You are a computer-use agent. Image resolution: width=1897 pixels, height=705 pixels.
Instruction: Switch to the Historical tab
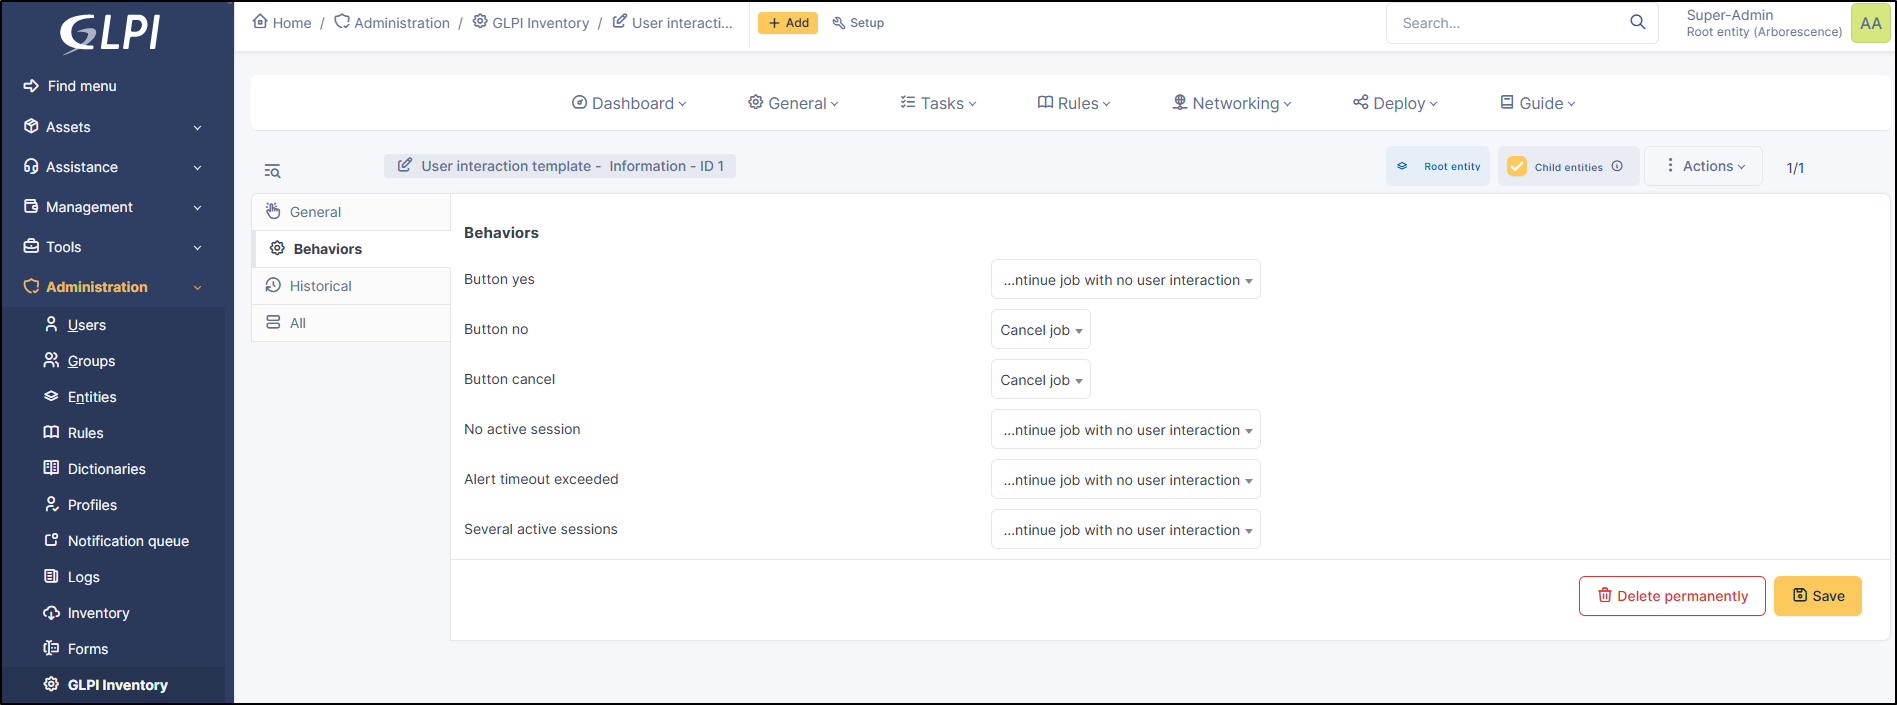320,286
